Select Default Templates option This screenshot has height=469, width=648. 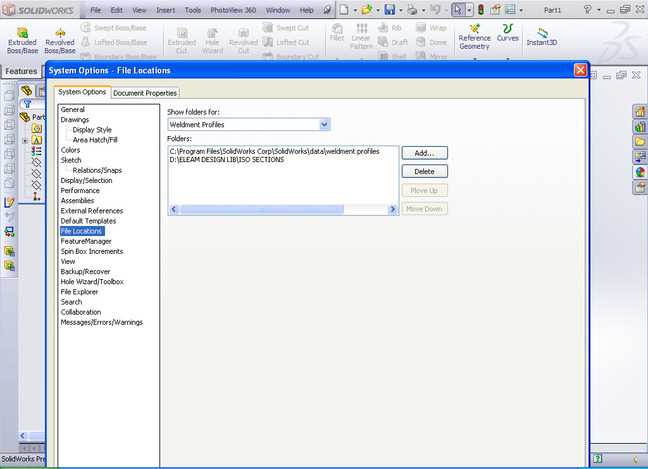coord(88,221)
